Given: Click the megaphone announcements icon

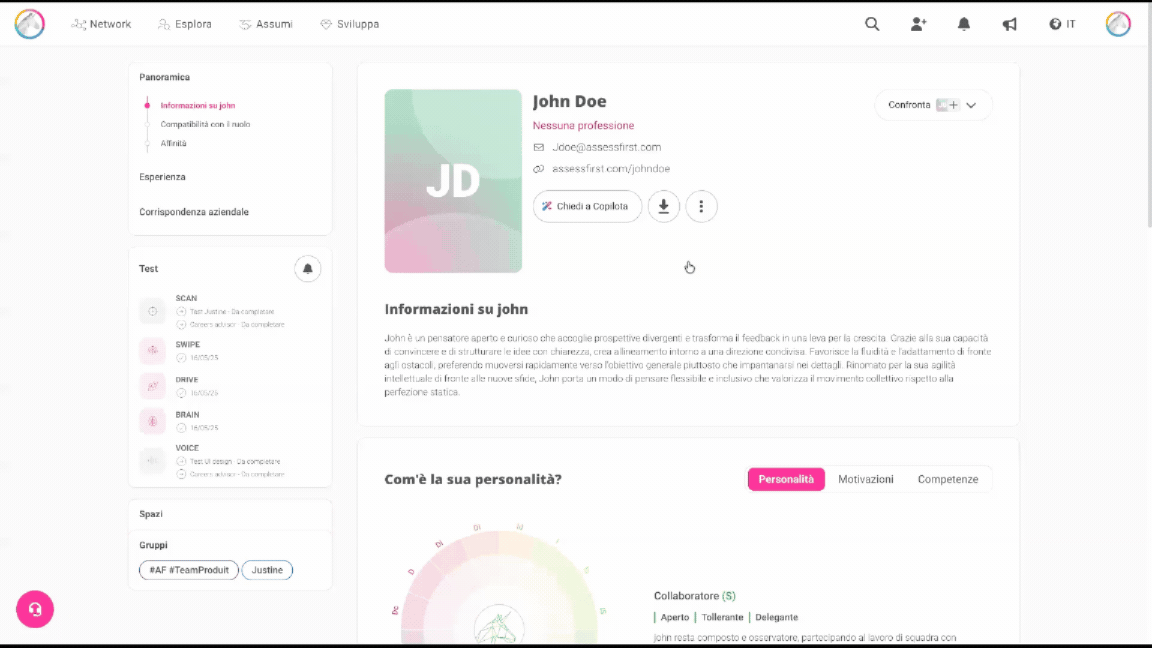Looking at the screenshot, I should click(x=1009, y=24).
